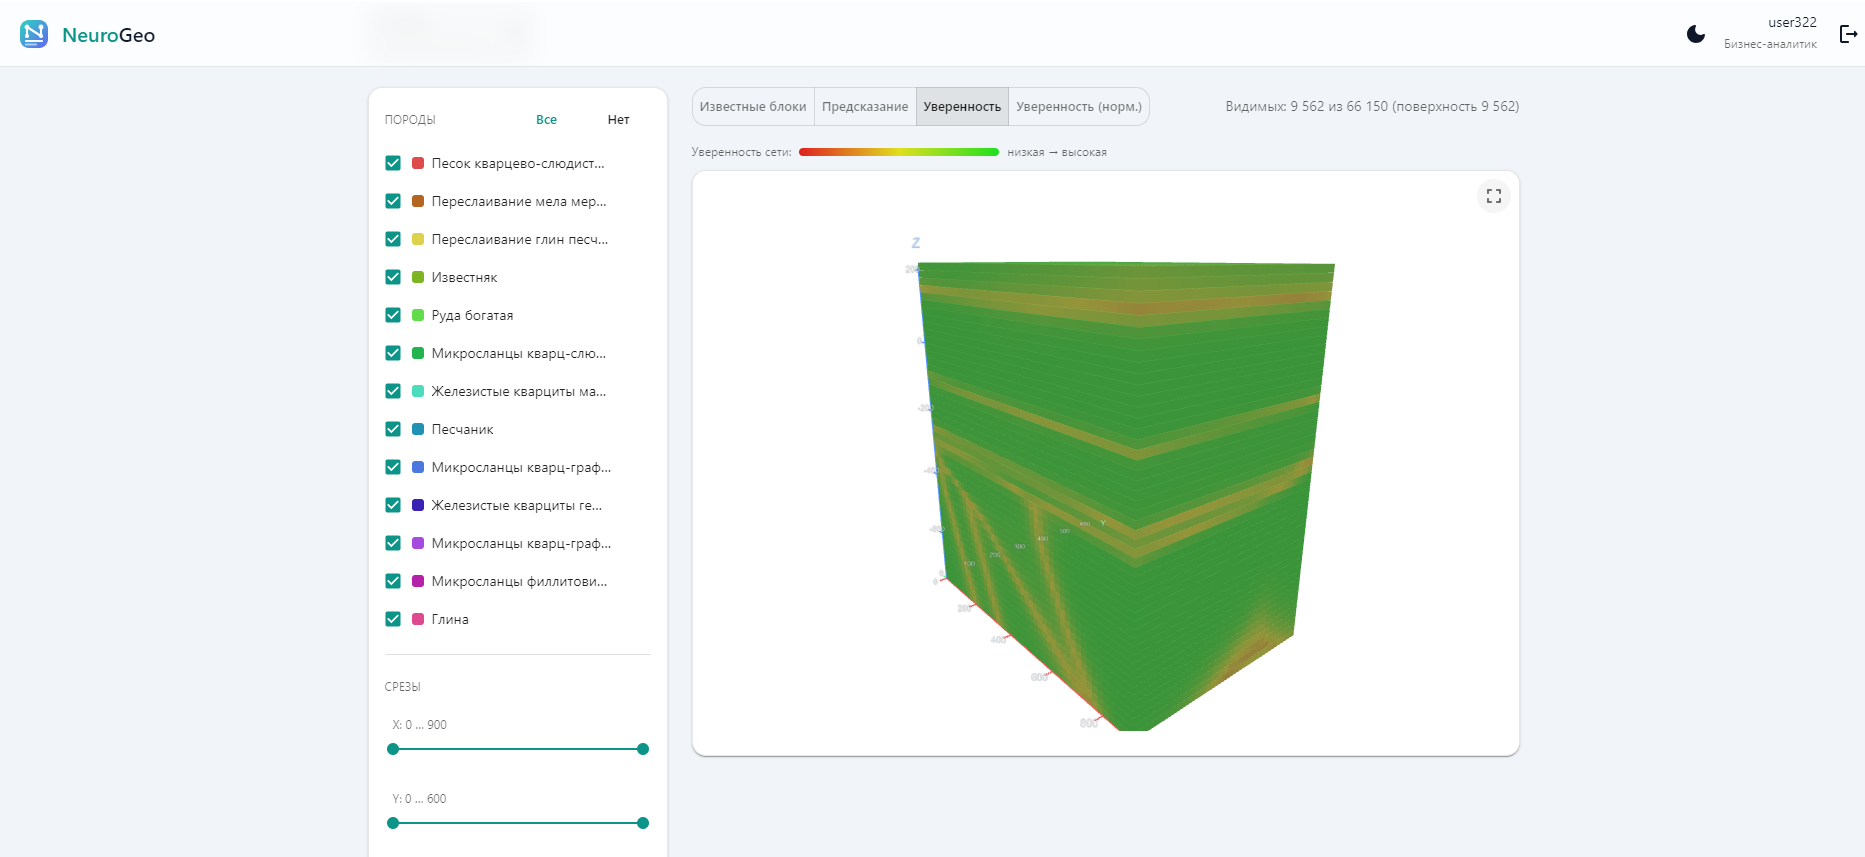Uncheck the Известняк checkbox
1865x857 pixels.
[x=393, y=277]
